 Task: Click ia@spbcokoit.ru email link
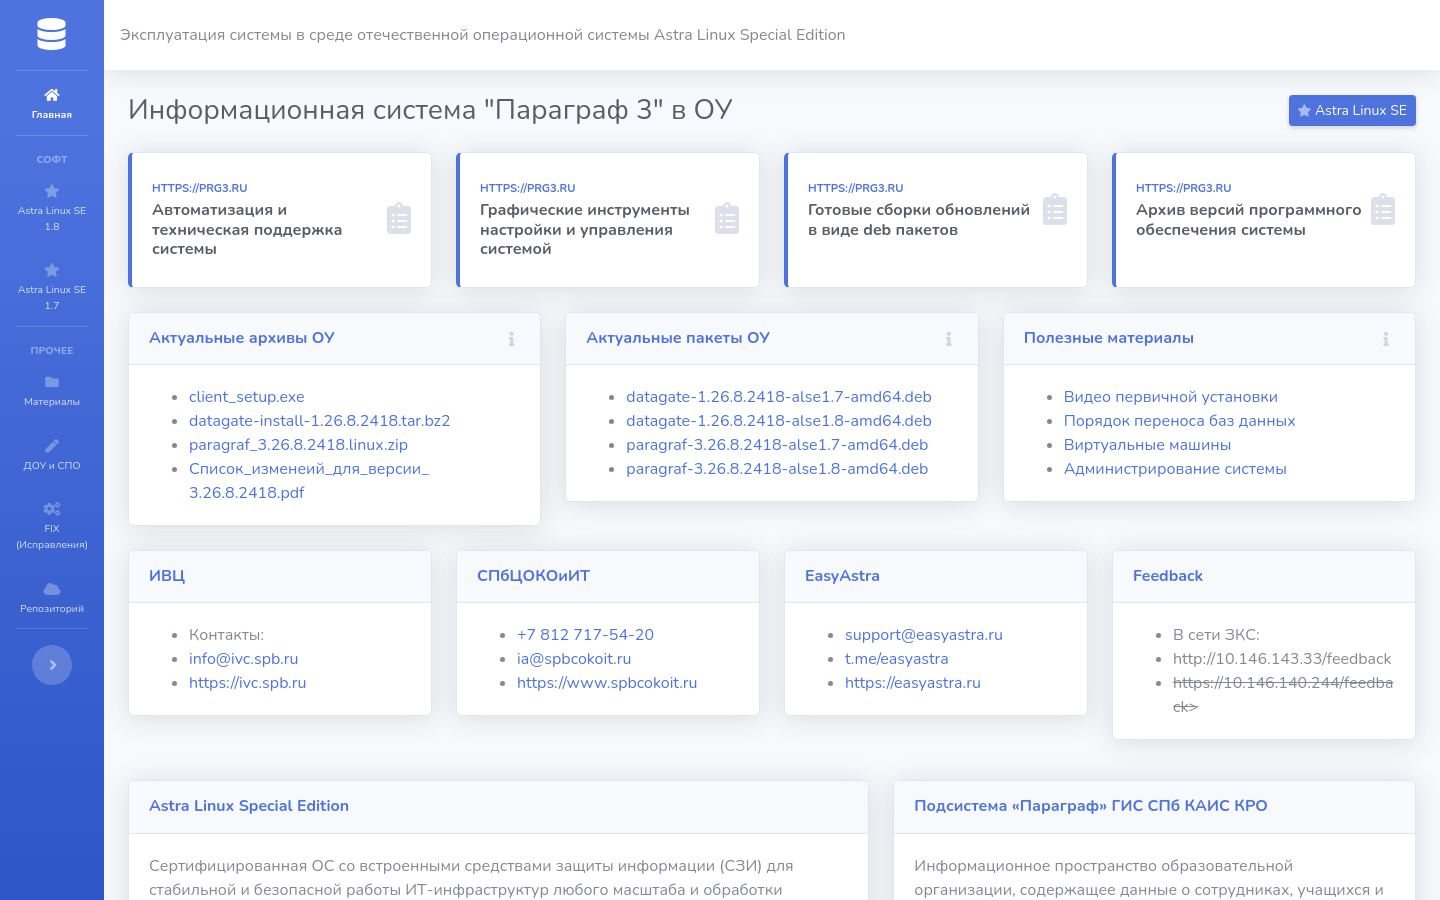[x=574, y=659]
